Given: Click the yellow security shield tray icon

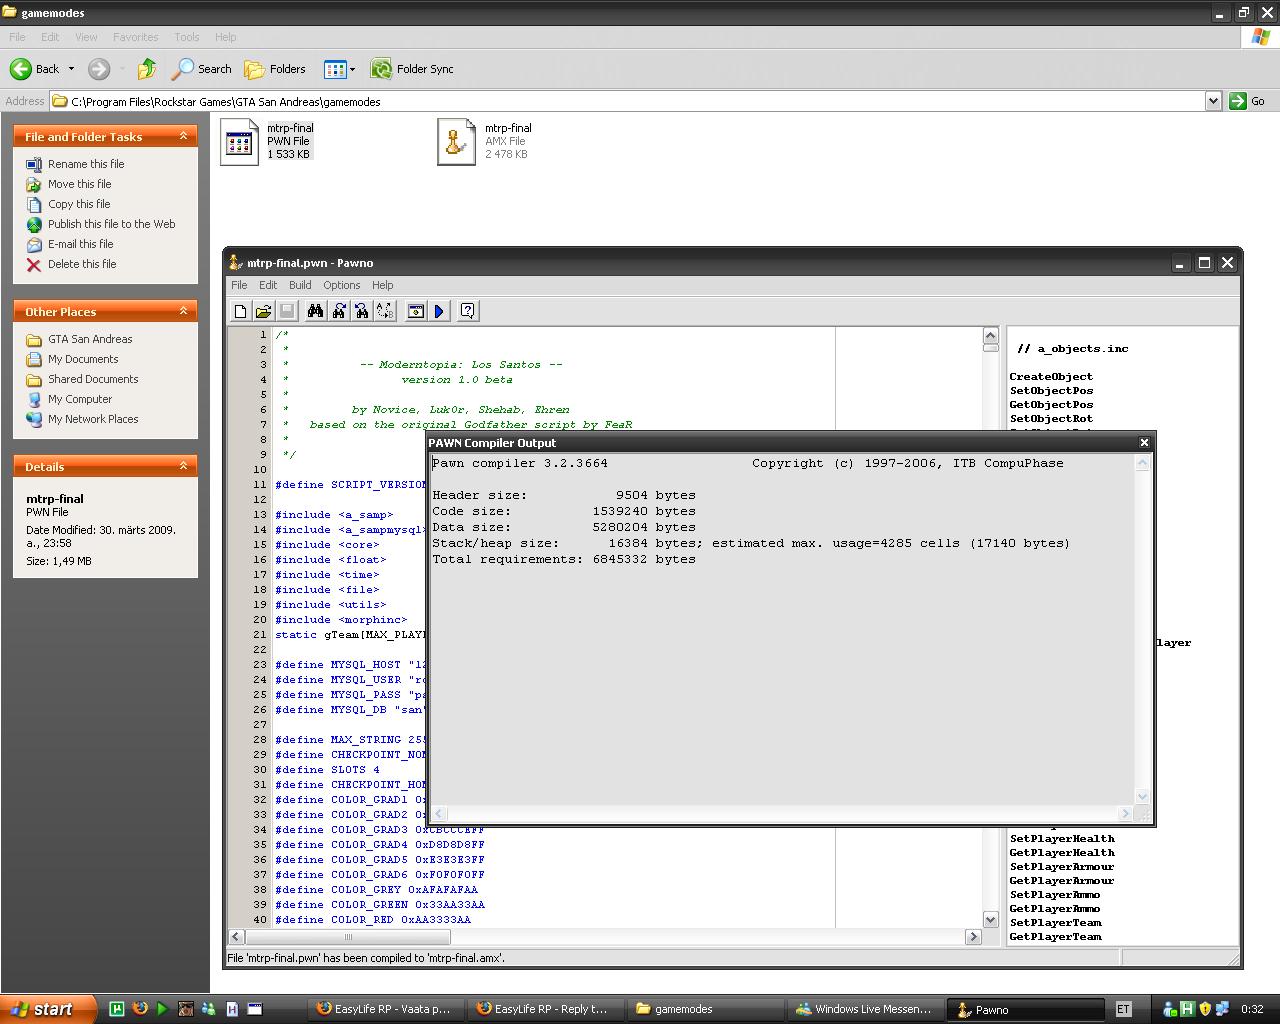Looking at the screenshot, I should pos(1205,1009).
